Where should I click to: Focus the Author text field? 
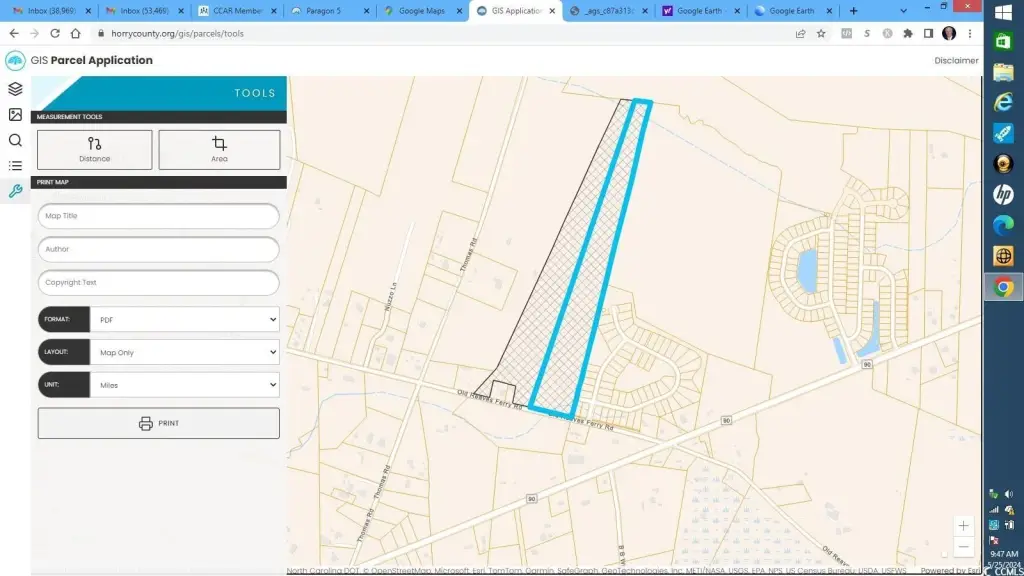158,249
